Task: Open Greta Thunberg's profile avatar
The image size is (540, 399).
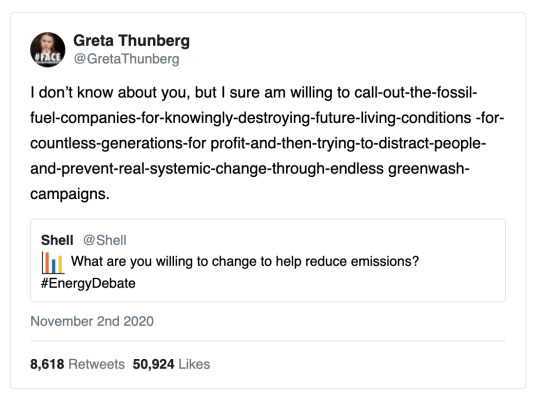Action: (x=48, y=50)
